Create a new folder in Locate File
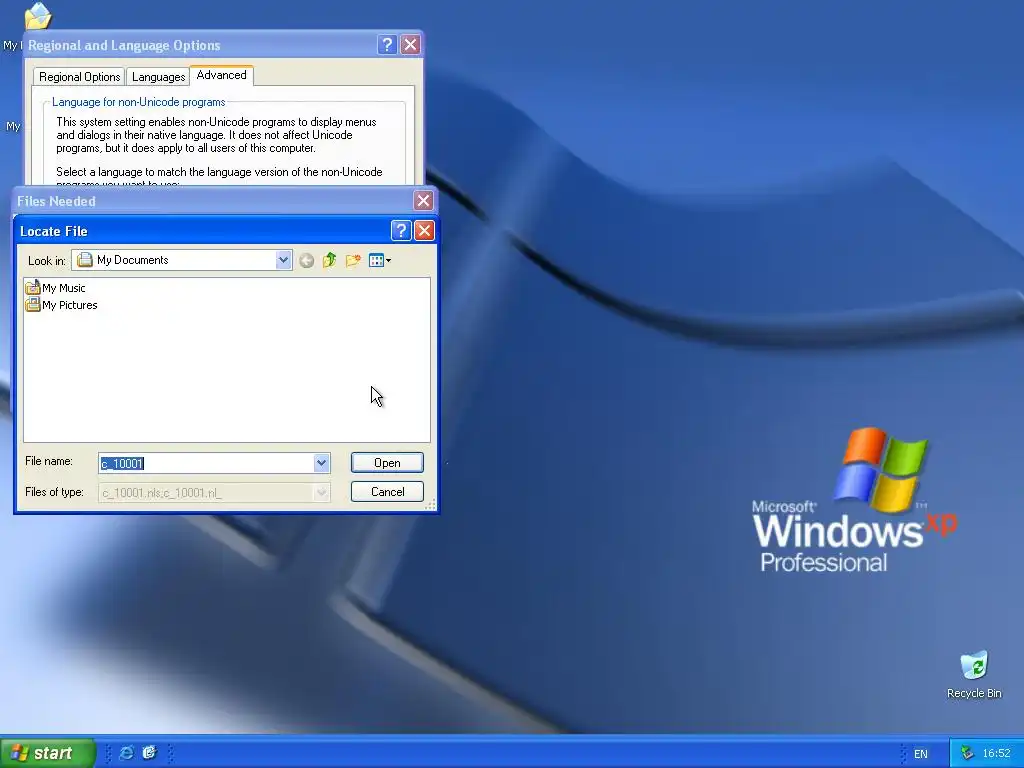1024x768 pixels. tap(353, 261)
